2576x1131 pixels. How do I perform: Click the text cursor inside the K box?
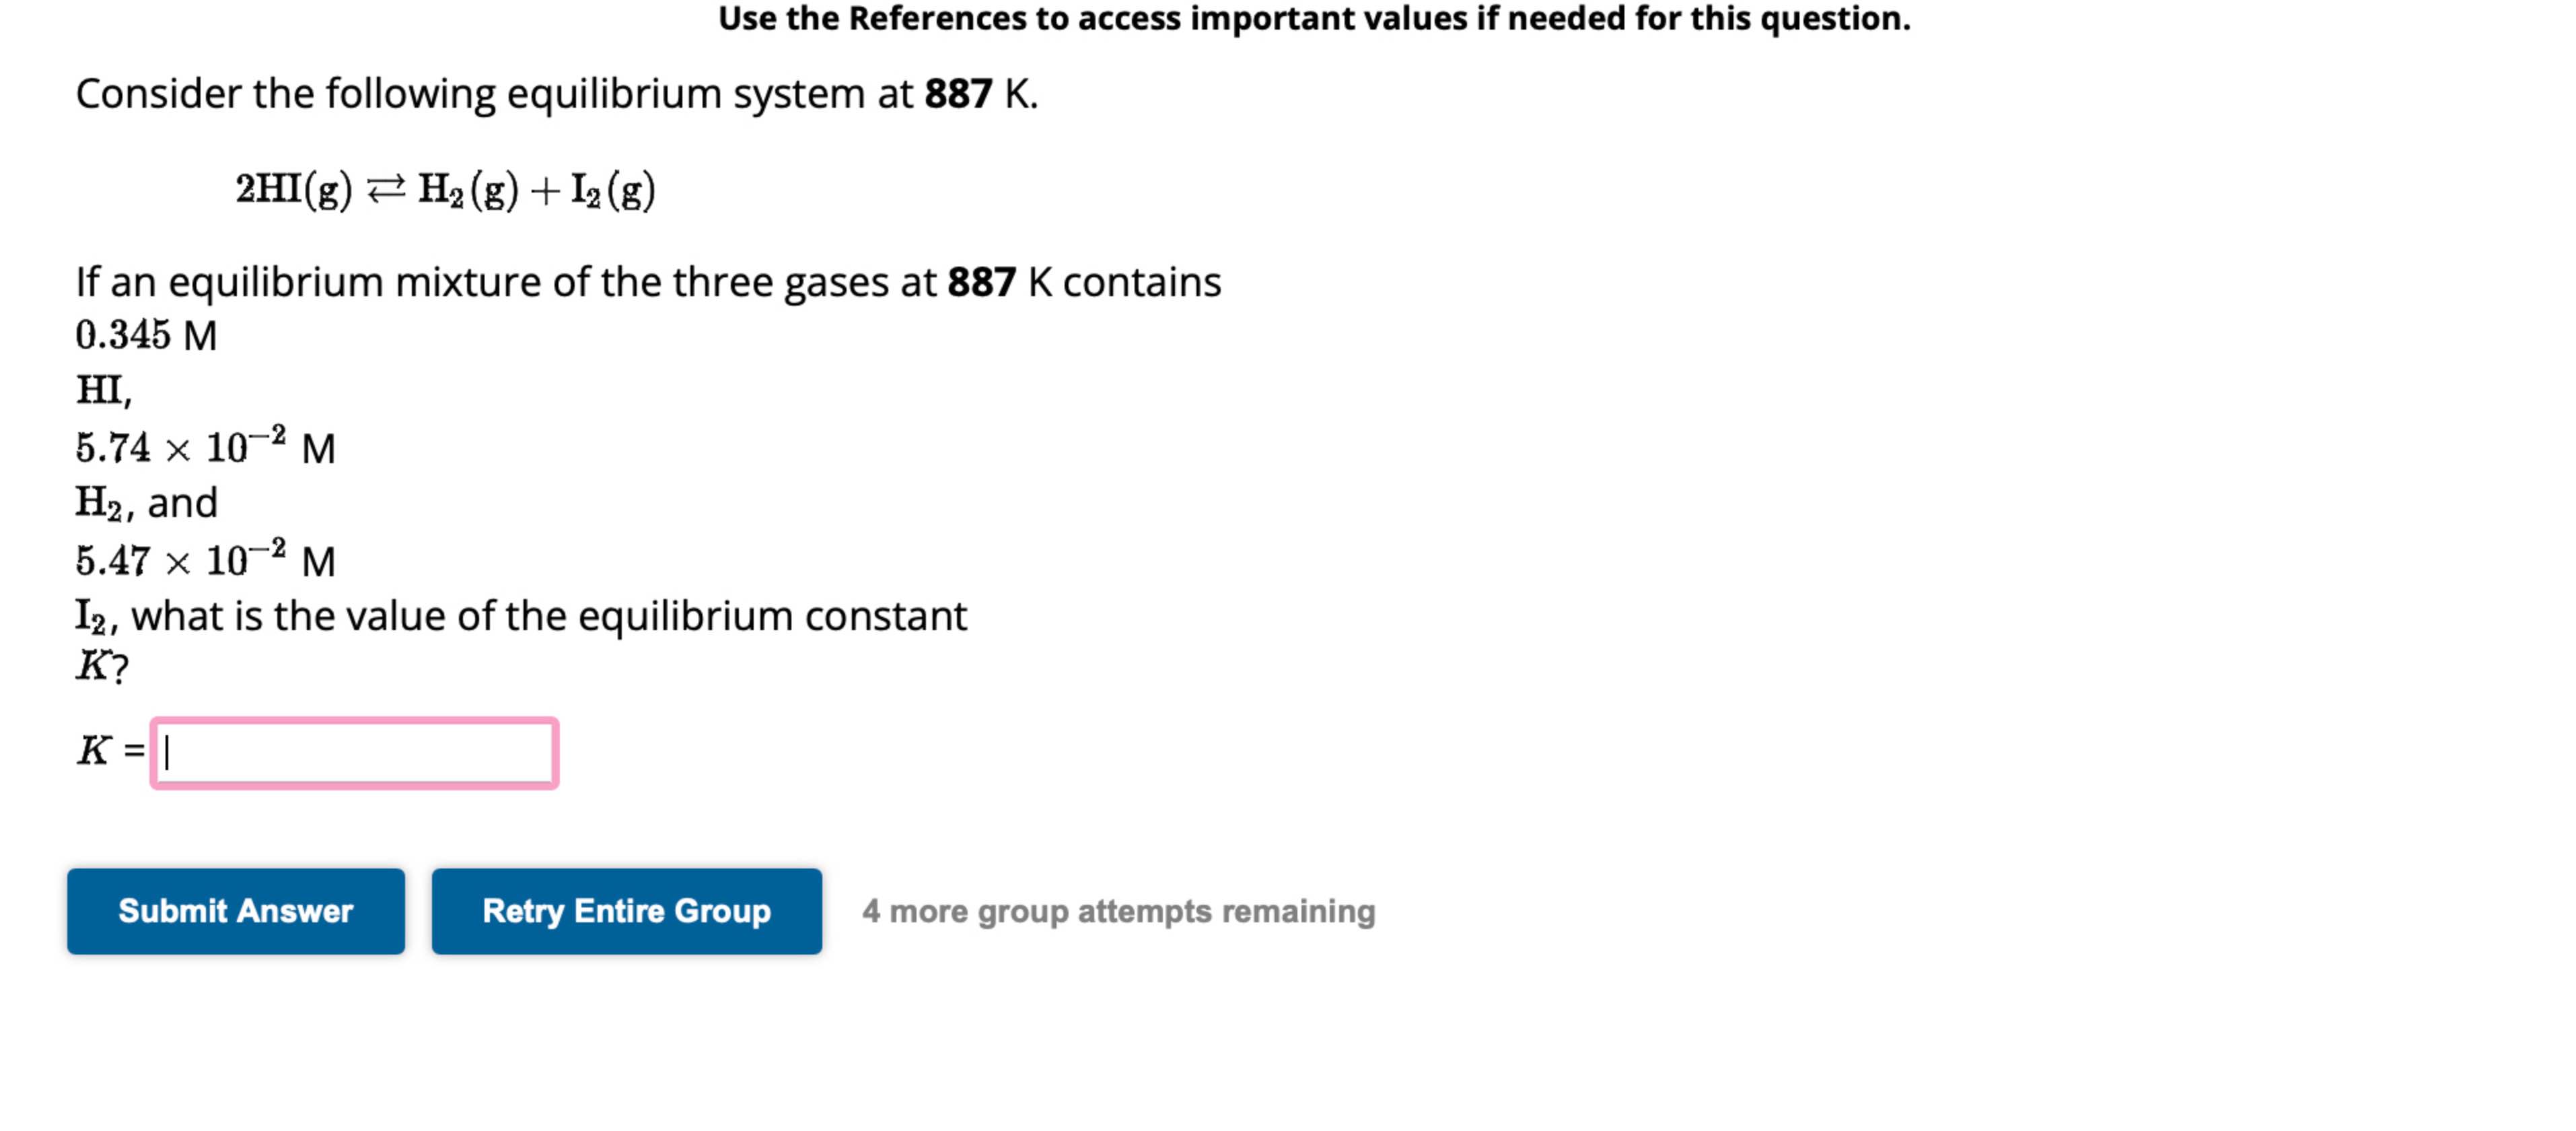click(167, 755)
